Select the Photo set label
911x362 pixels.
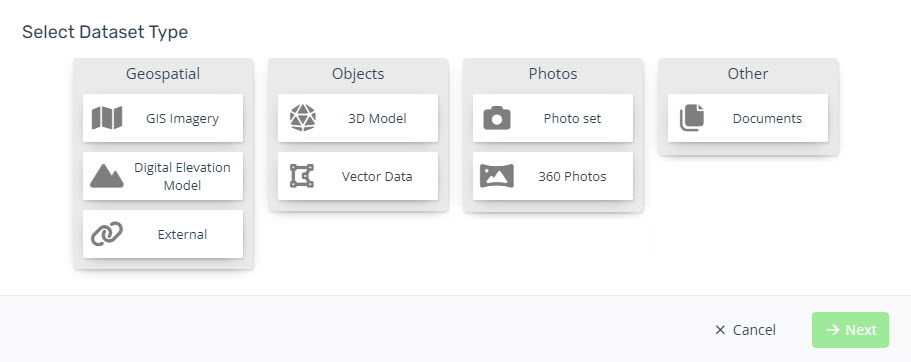(572, 119)
